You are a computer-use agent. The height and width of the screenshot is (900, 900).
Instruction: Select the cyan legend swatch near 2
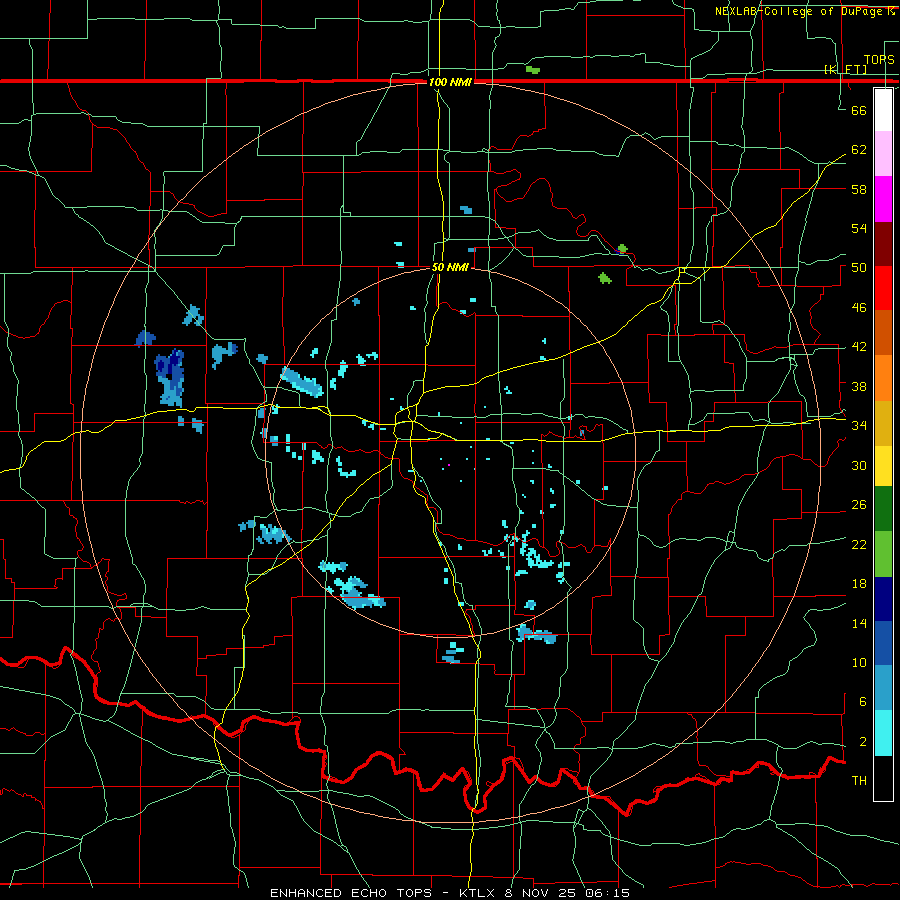pyautogui.click(x=883, y=733)
